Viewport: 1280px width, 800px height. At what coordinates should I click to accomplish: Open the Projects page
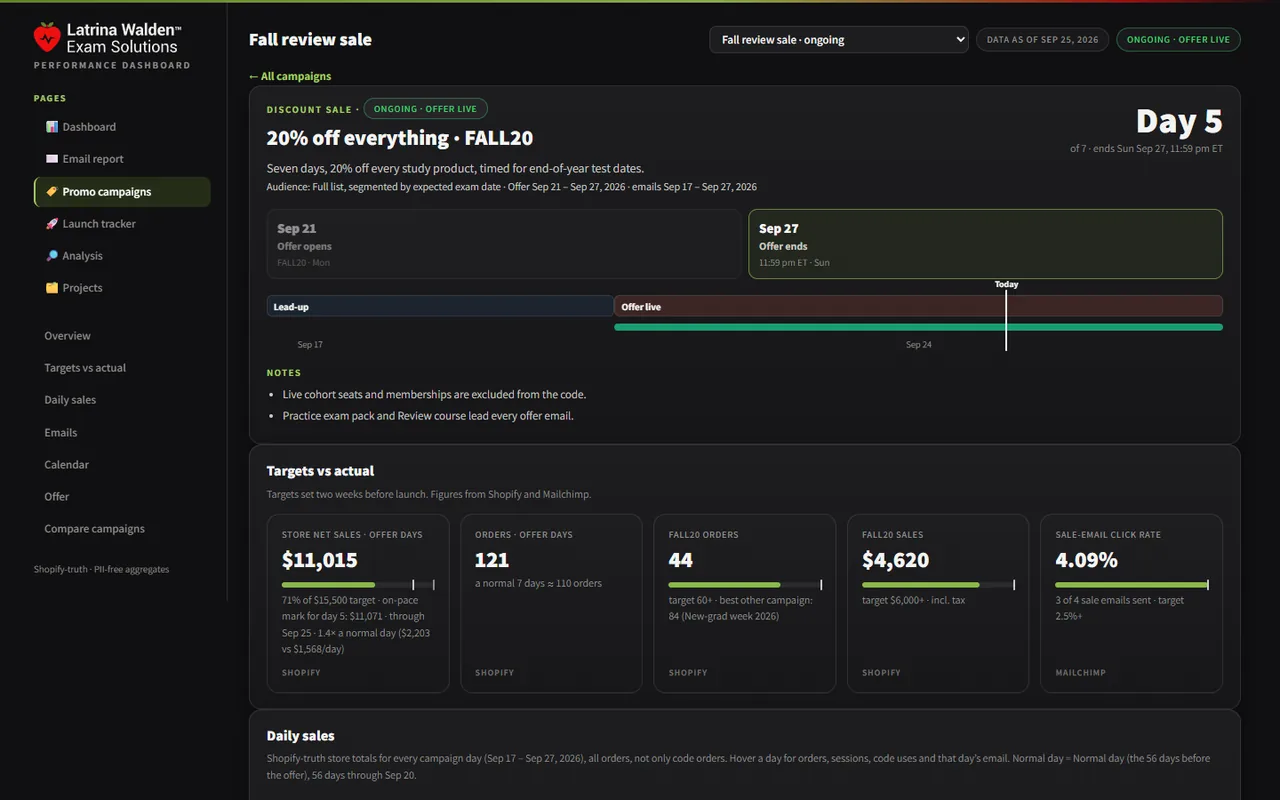pos(122,288)
